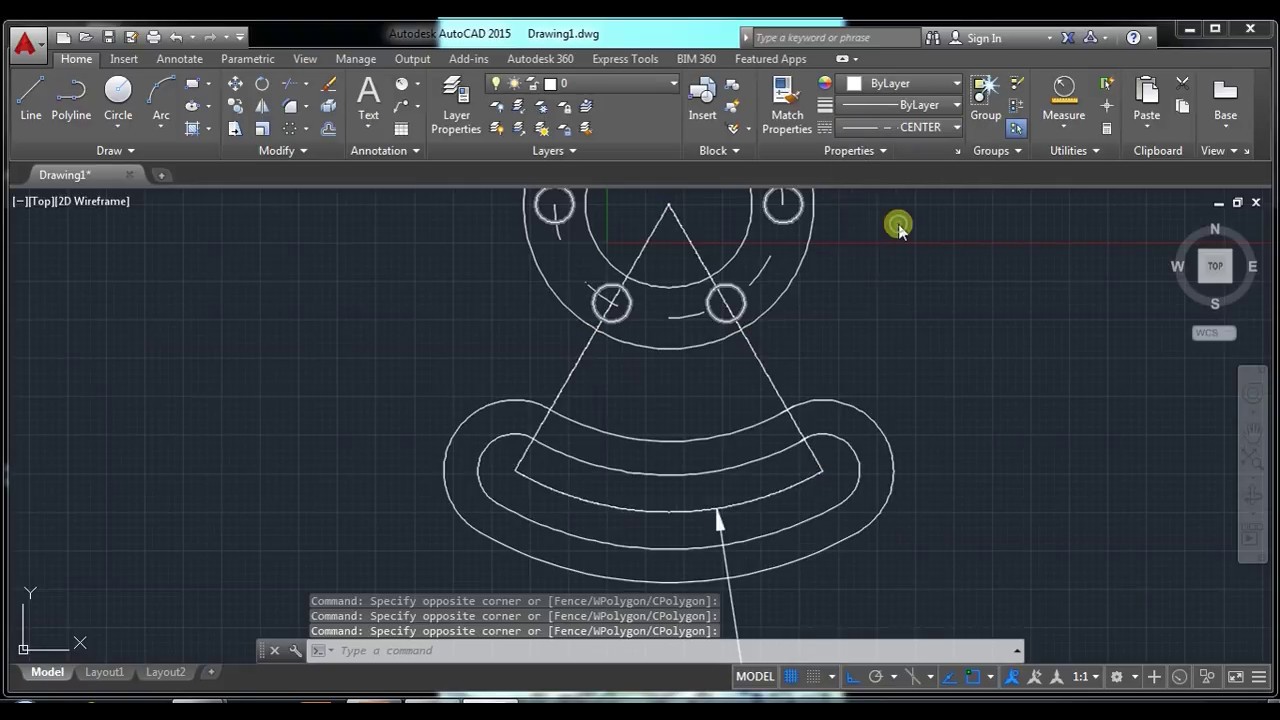The height and width of the screenshot is (720, 1280).
Task: Click Match Properties tool
Action: pos(787,106)
